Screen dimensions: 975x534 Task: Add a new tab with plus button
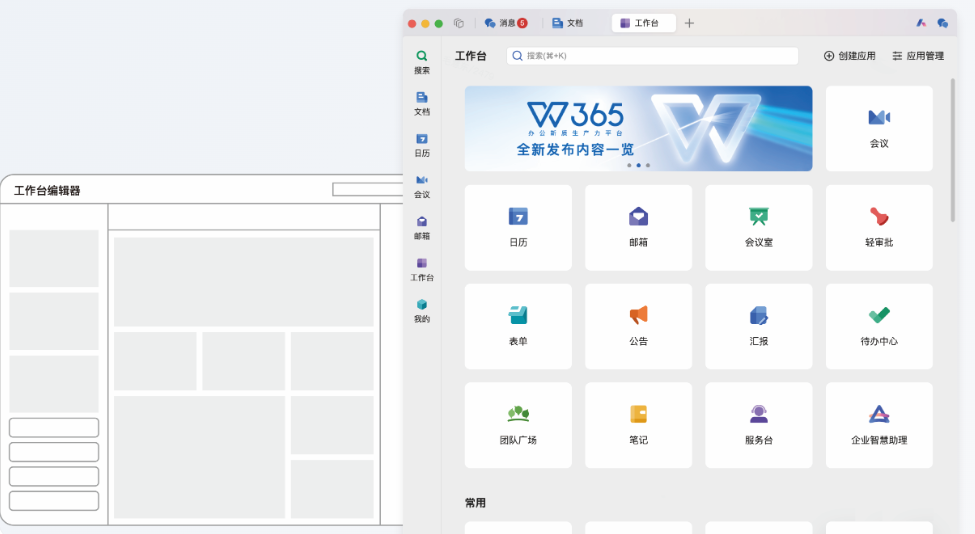pyautogui.click(x=689, y=23)
